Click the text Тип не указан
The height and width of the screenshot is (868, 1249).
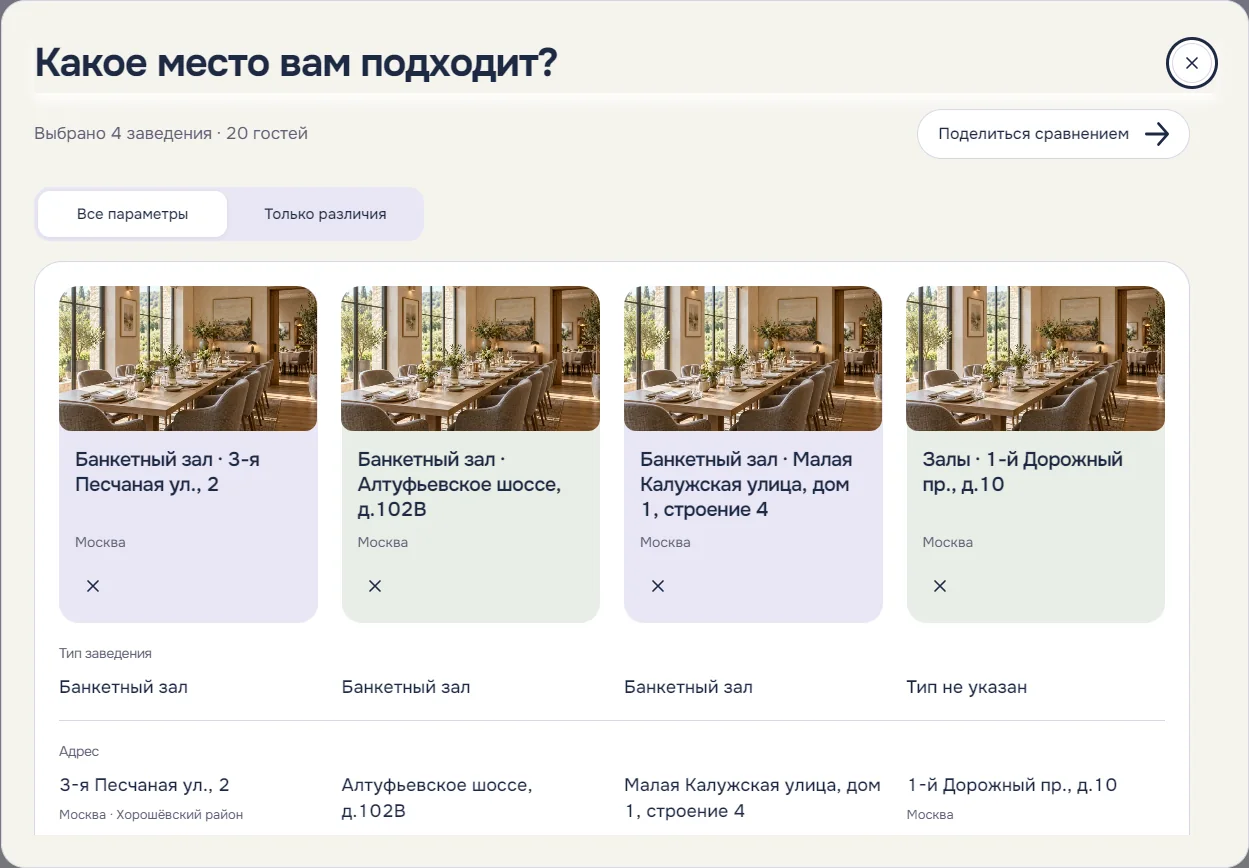(966, 687)
